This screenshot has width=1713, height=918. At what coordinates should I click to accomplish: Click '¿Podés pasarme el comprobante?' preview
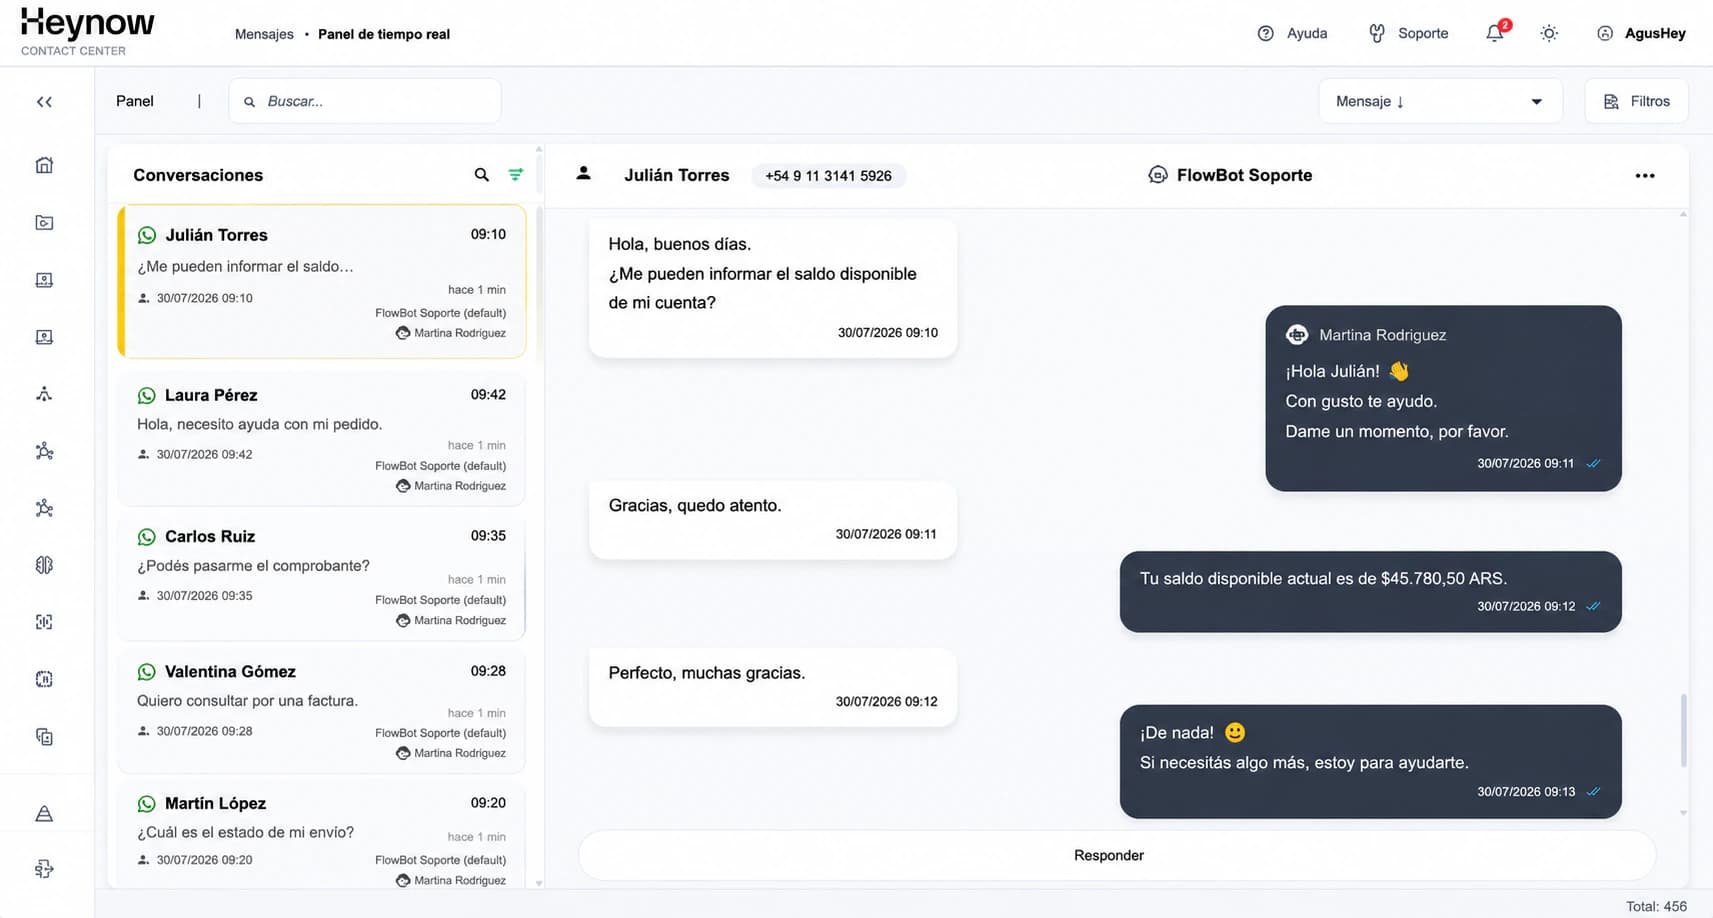tap(253, 565)
